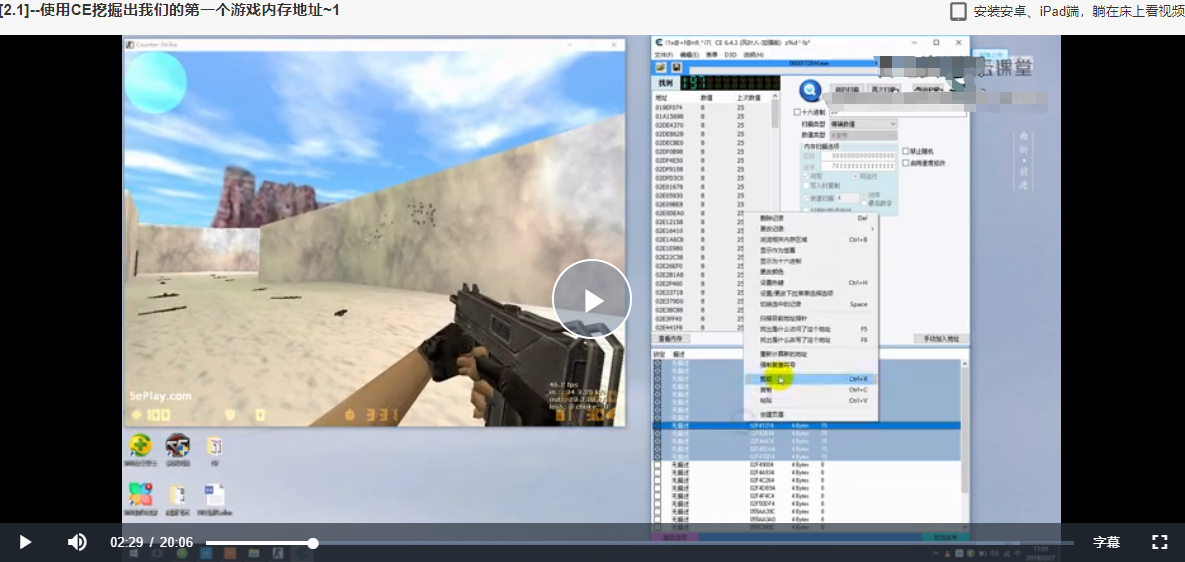Enter fullscreen mode in the video player

tap(1159, 542)
